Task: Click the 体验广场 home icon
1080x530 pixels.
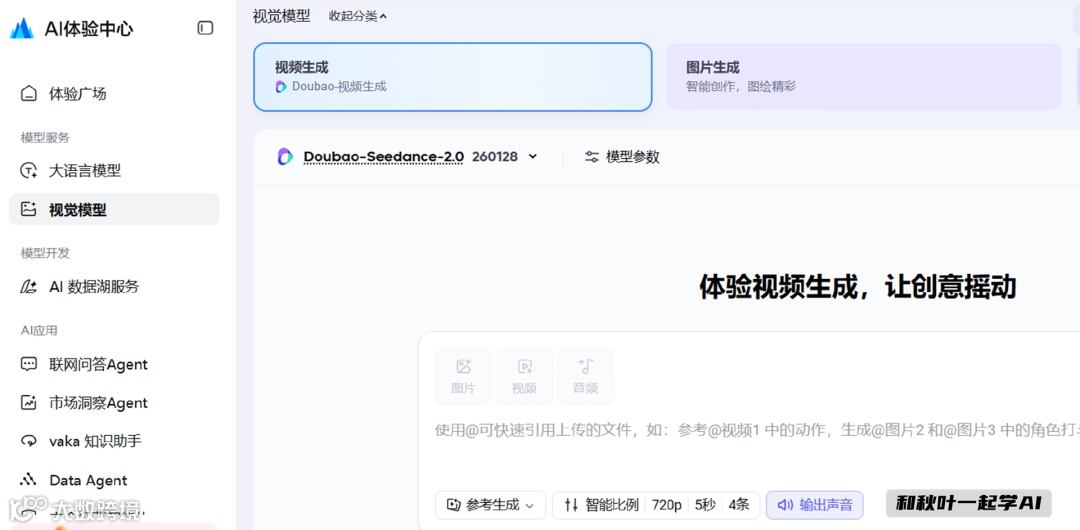Action: (x=28, y=94)
